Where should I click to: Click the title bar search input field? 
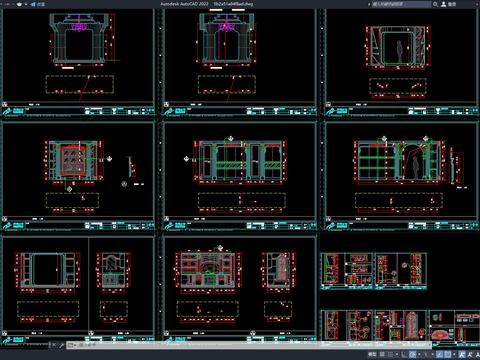coord(401,4)
